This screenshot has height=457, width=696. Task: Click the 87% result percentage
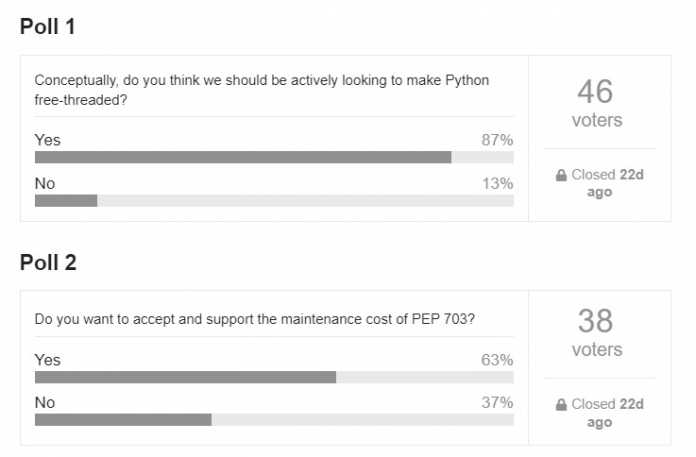tap(497, 140)
